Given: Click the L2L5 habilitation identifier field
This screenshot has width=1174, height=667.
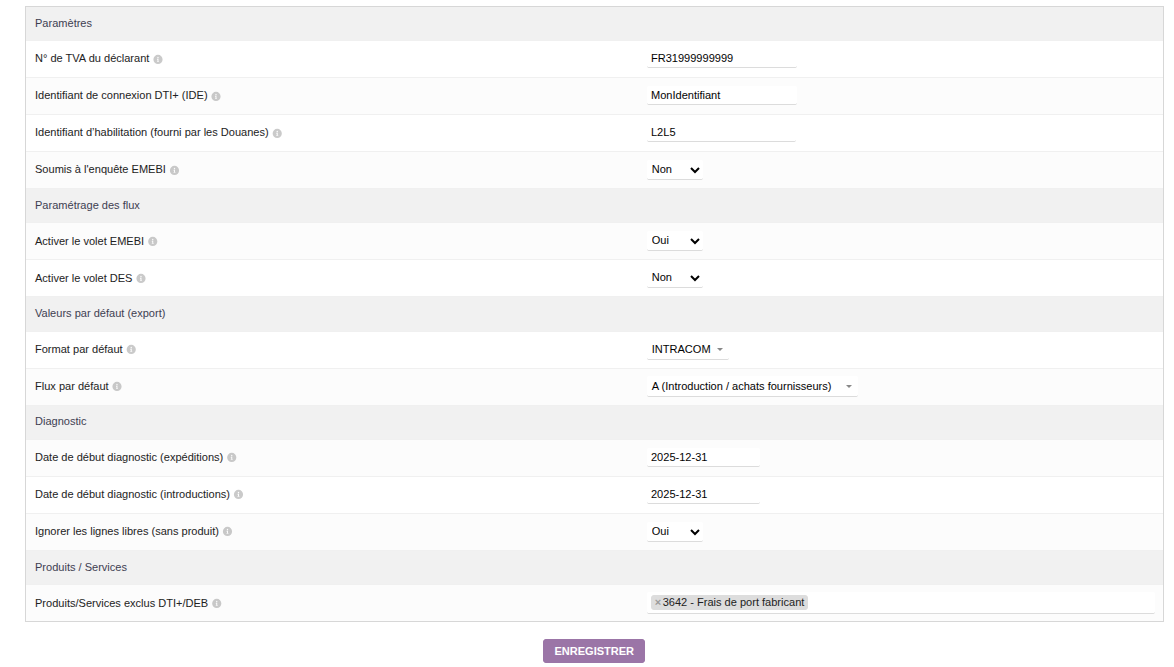Looking at the screenshot, I should pos(722,132).
